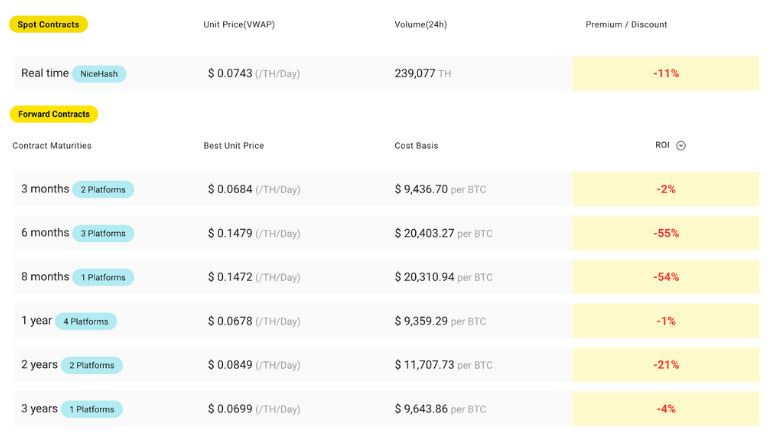Click the Best Unit Price column header
Viewport: 768px width, 436px height.
(234, 146)
